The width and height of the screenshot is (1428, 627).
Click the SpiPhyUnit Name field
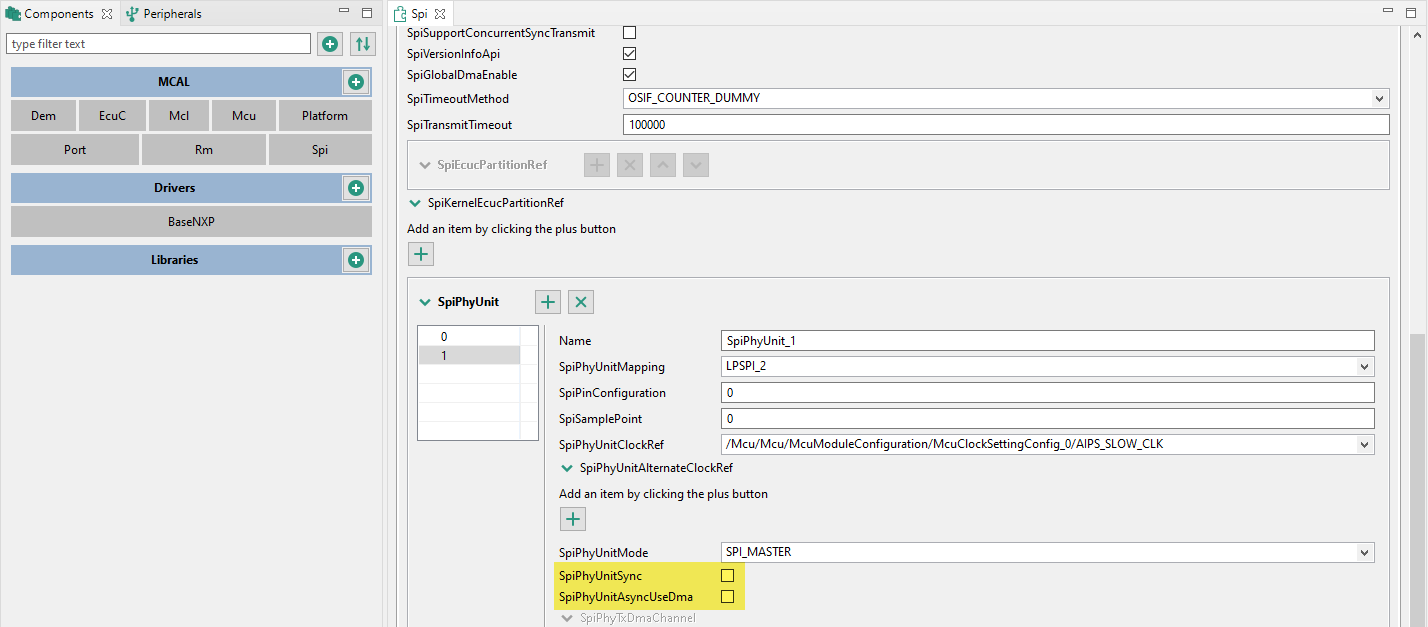point(1047,341)
